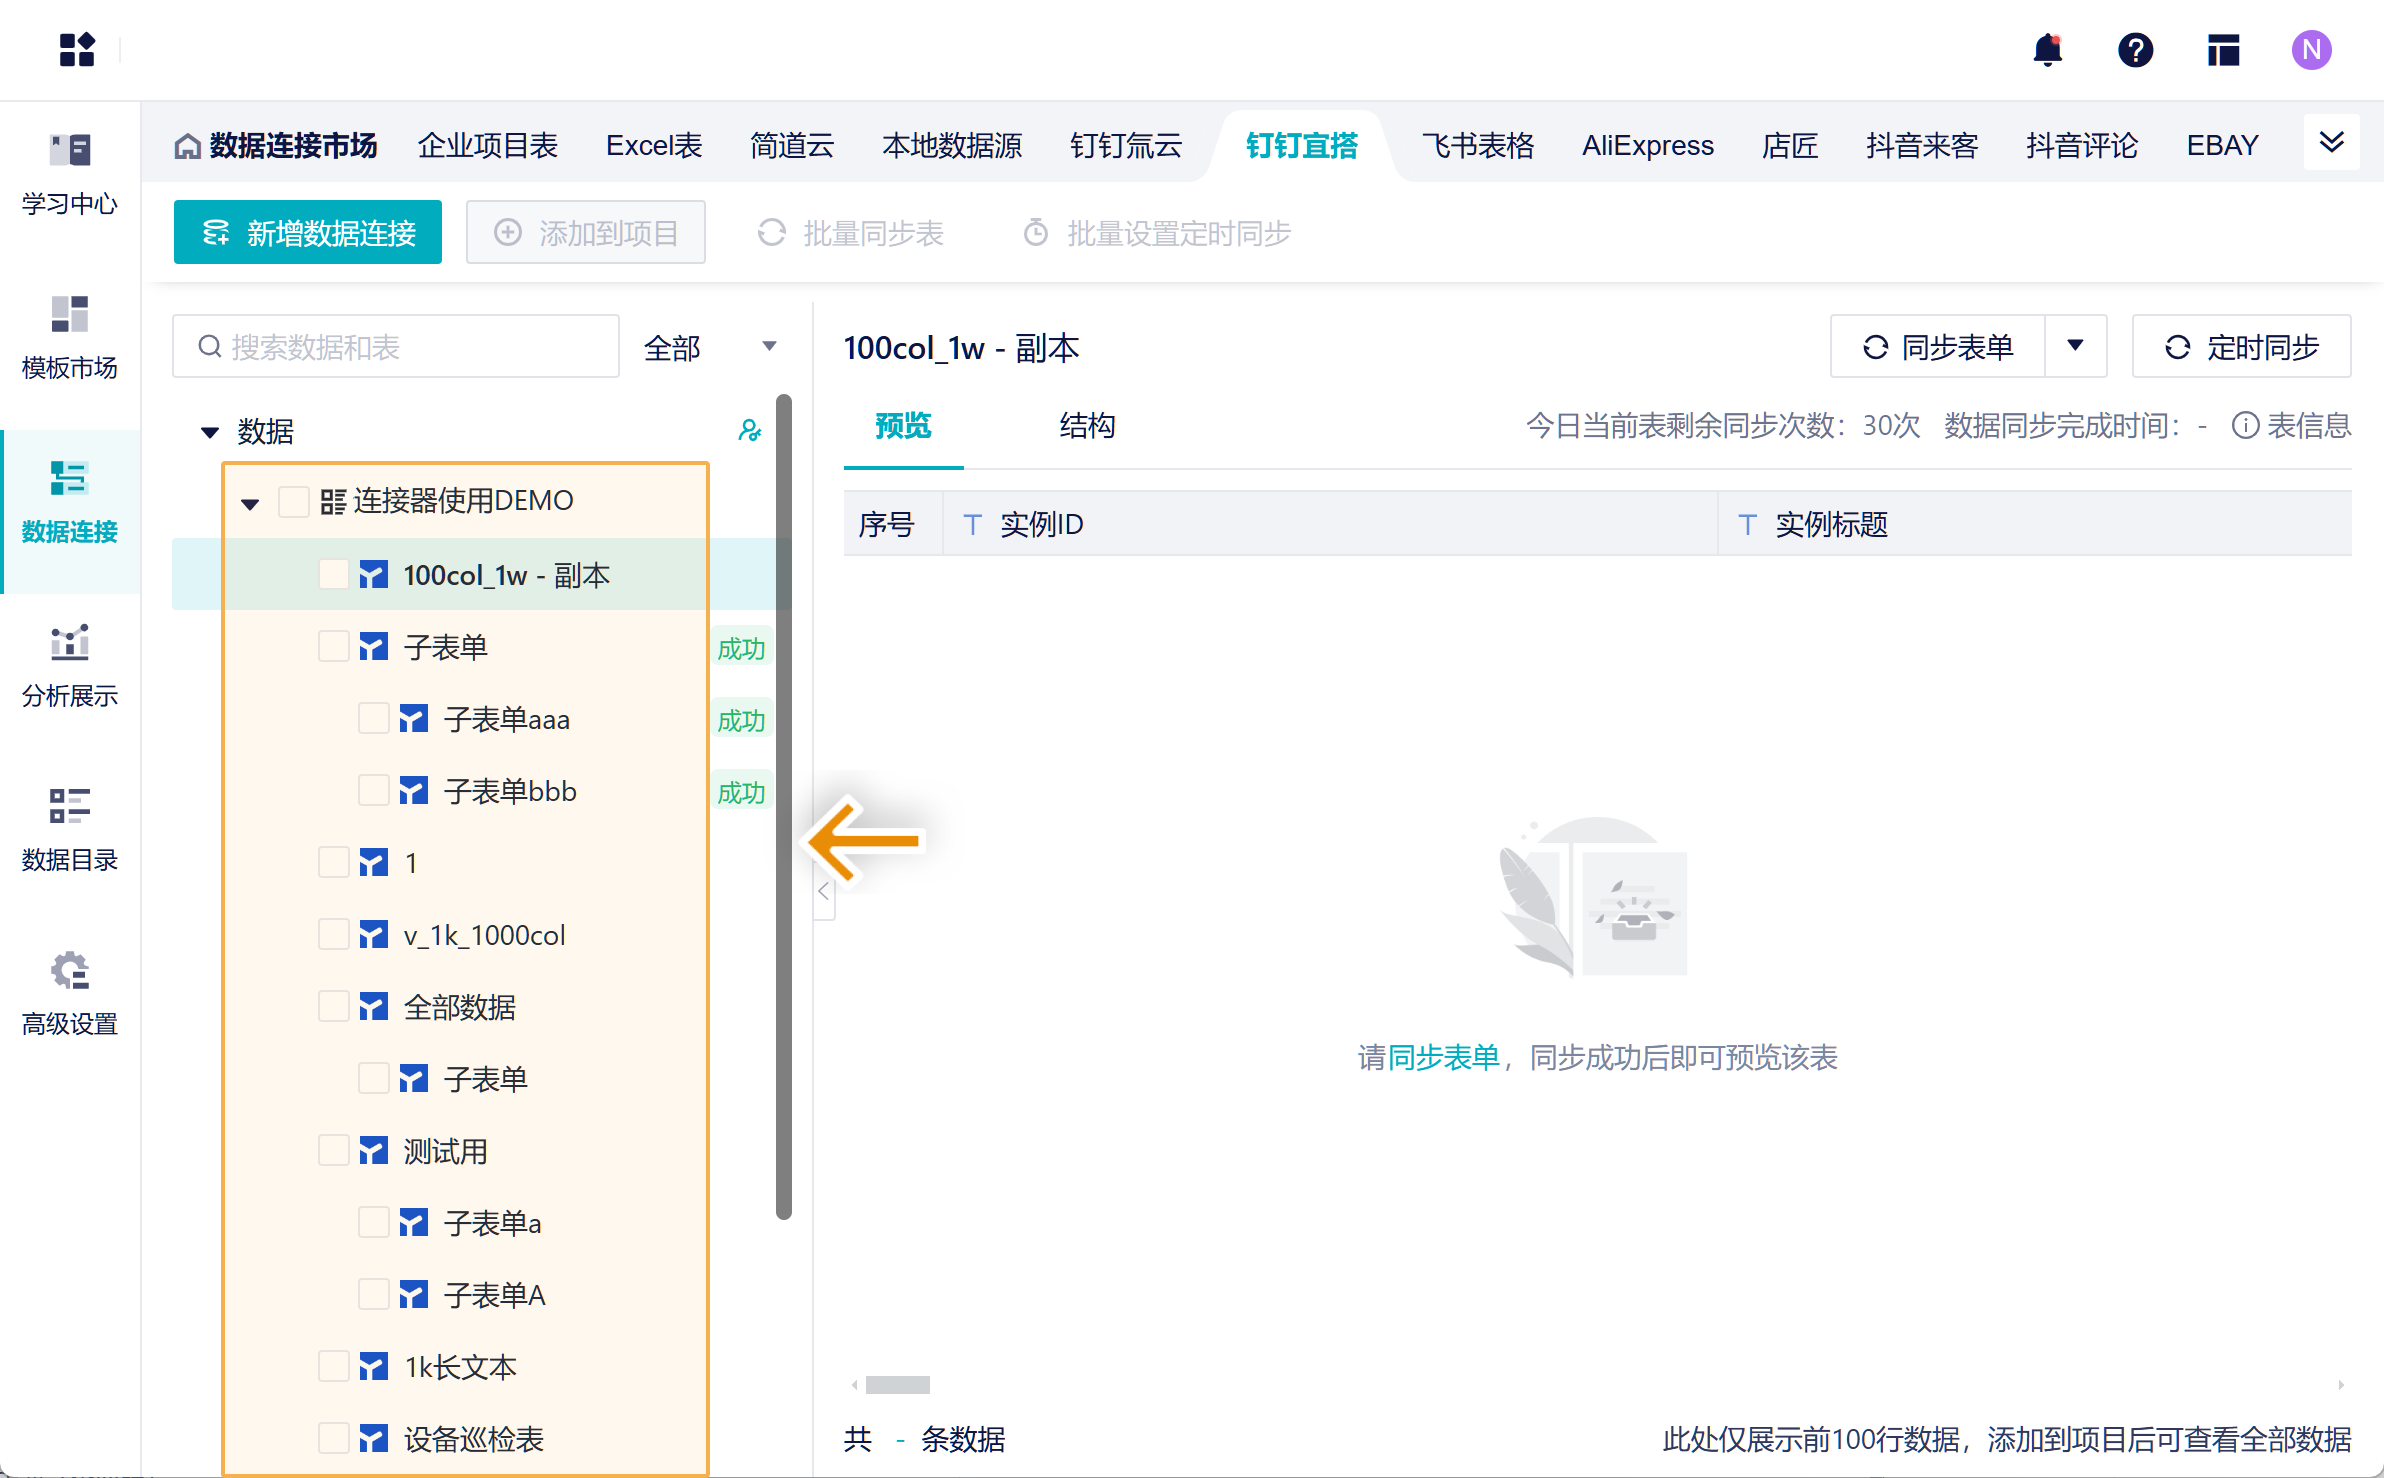Image resolution: width=2384 pixels, height=1478 pixels.
Task: Click the user permission icon beside 数据
Action: click(x=749, y=430)
